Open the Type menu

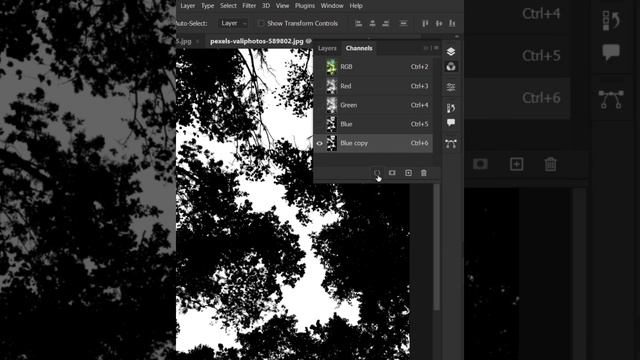click(207, 6)
